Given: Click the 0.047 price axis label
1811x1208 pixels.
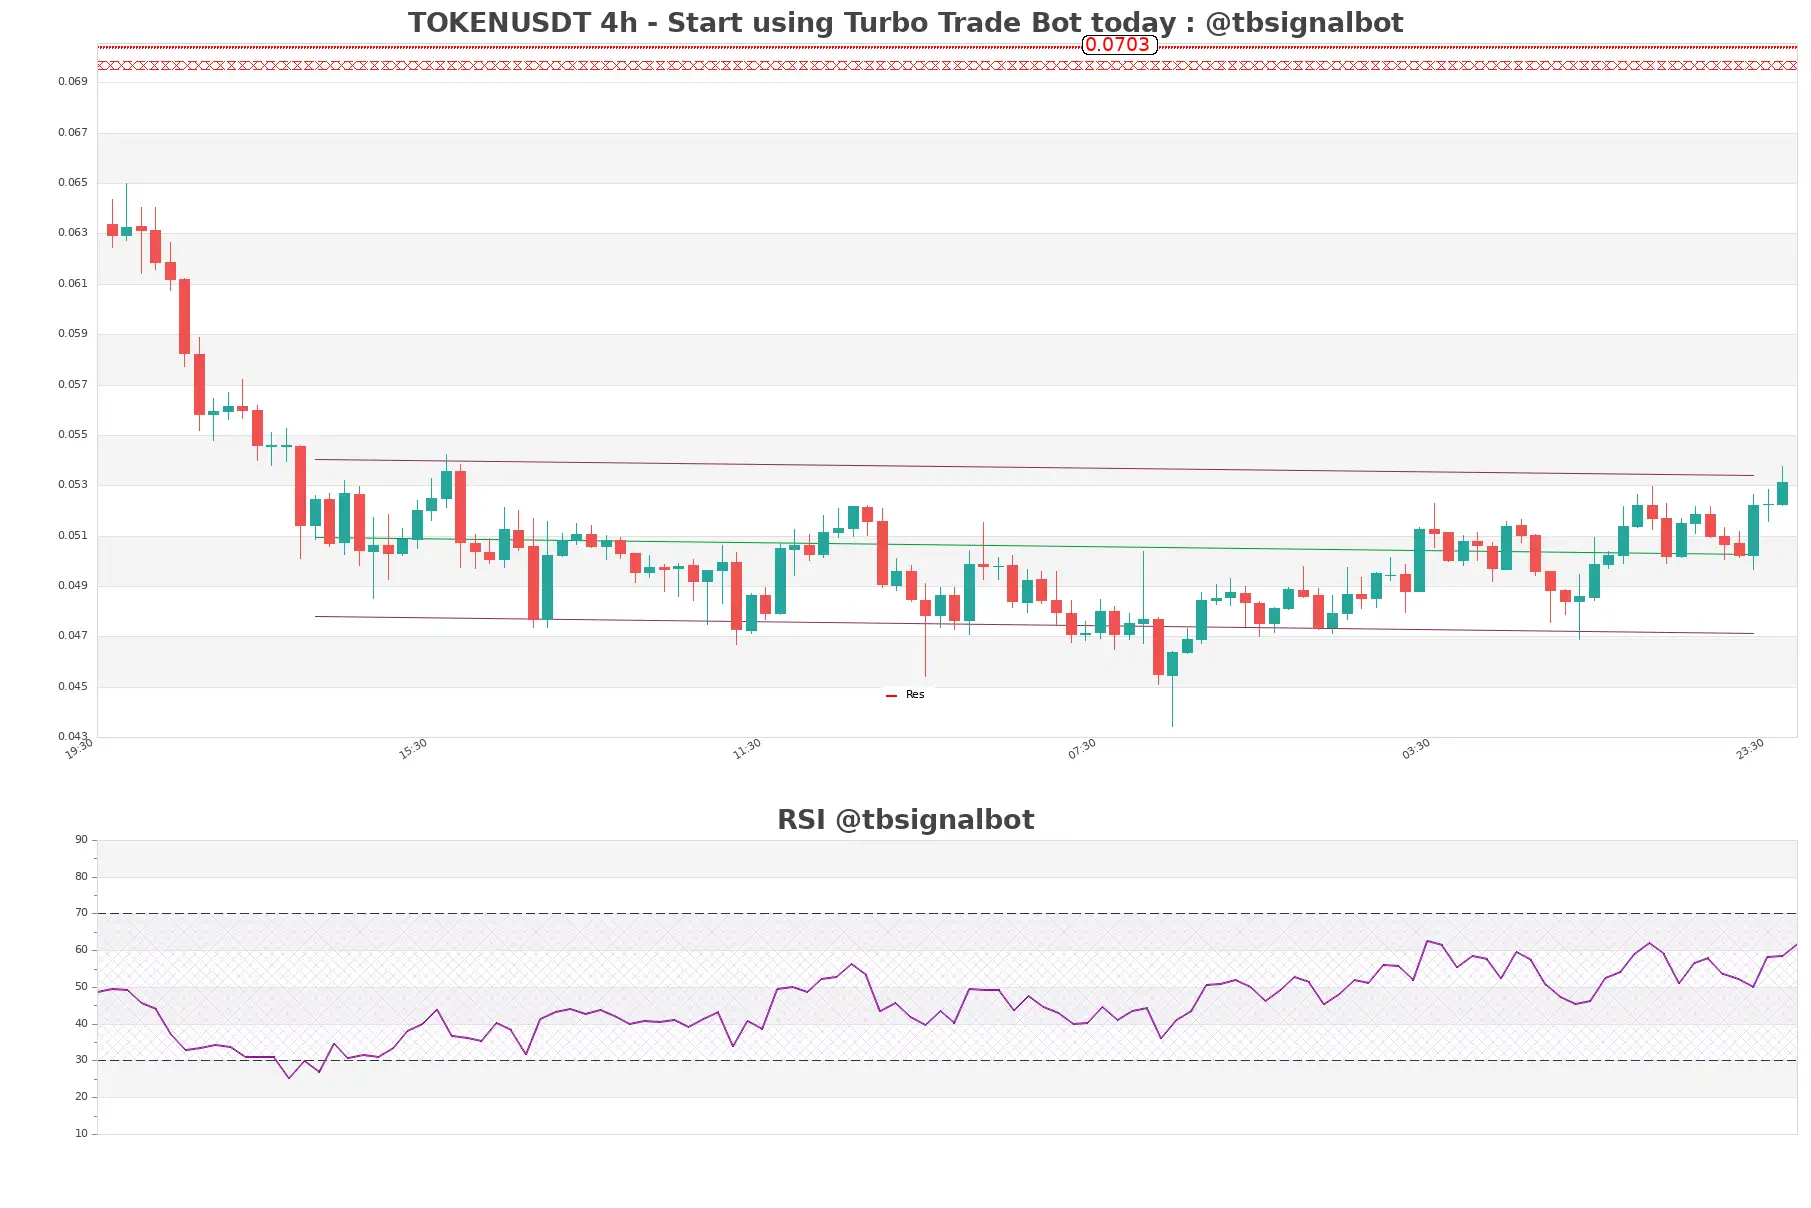Looking at the screenshot, I should click(x=73, y=636).
